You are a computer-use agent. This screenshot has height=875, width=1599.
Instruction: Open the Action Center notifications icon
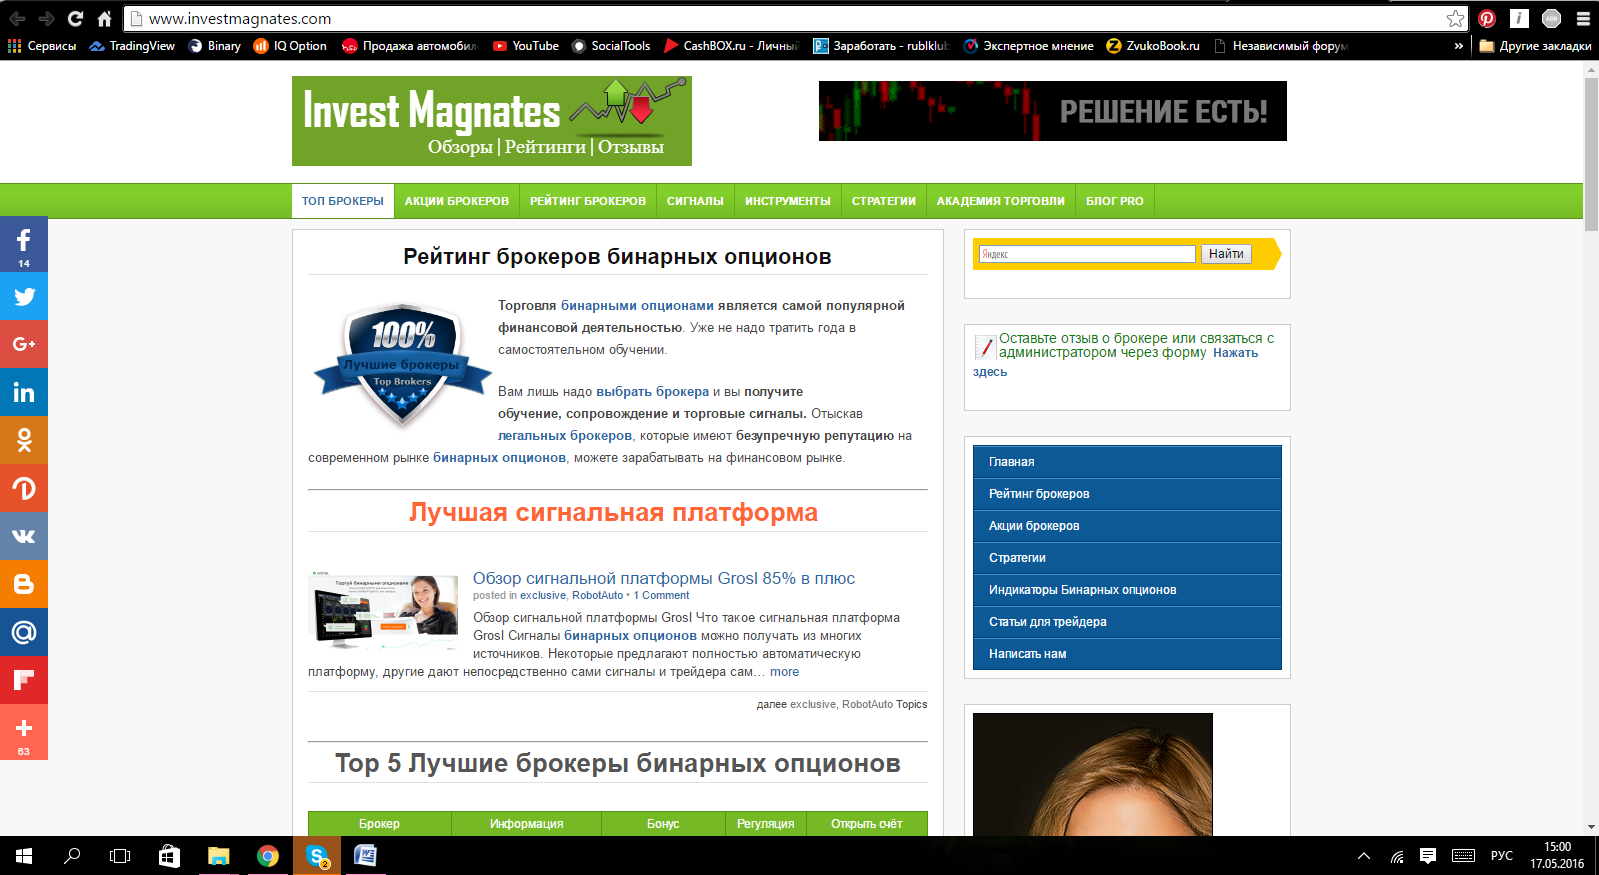pos(1428,856)
